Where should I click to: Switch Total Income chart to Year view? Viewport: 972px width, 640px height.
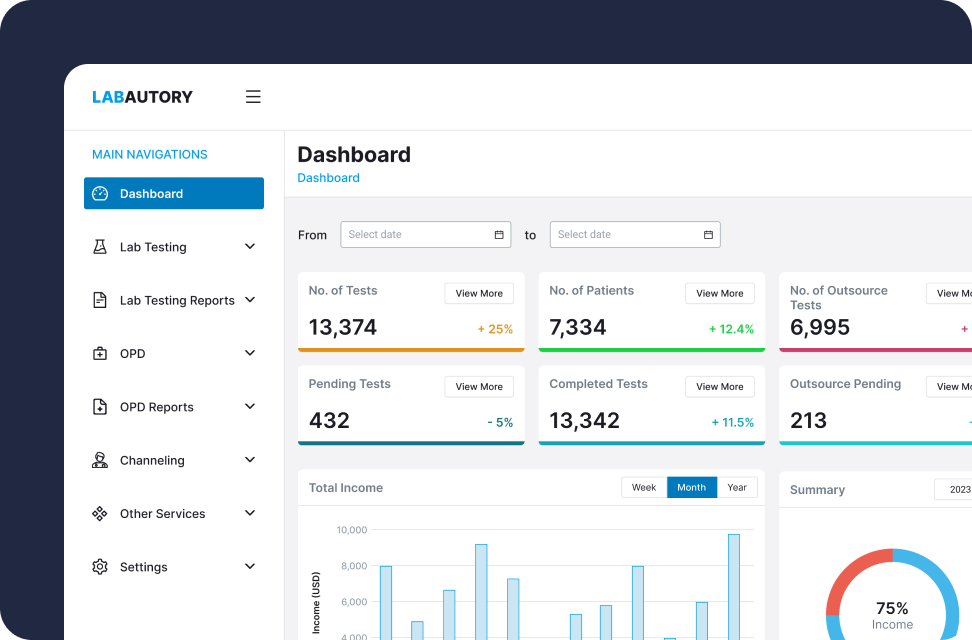coord(737,487)
